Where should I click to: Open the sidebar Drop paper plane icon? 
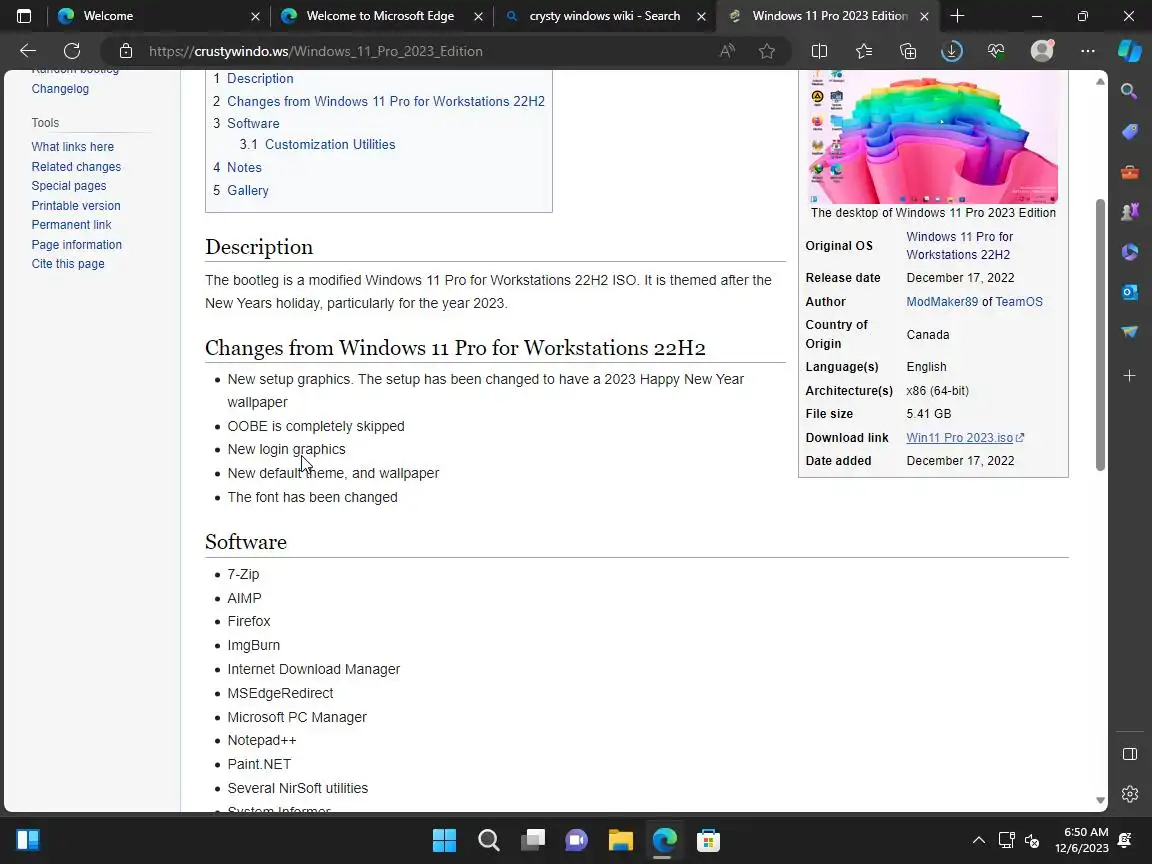click(x=1129, y=332)
